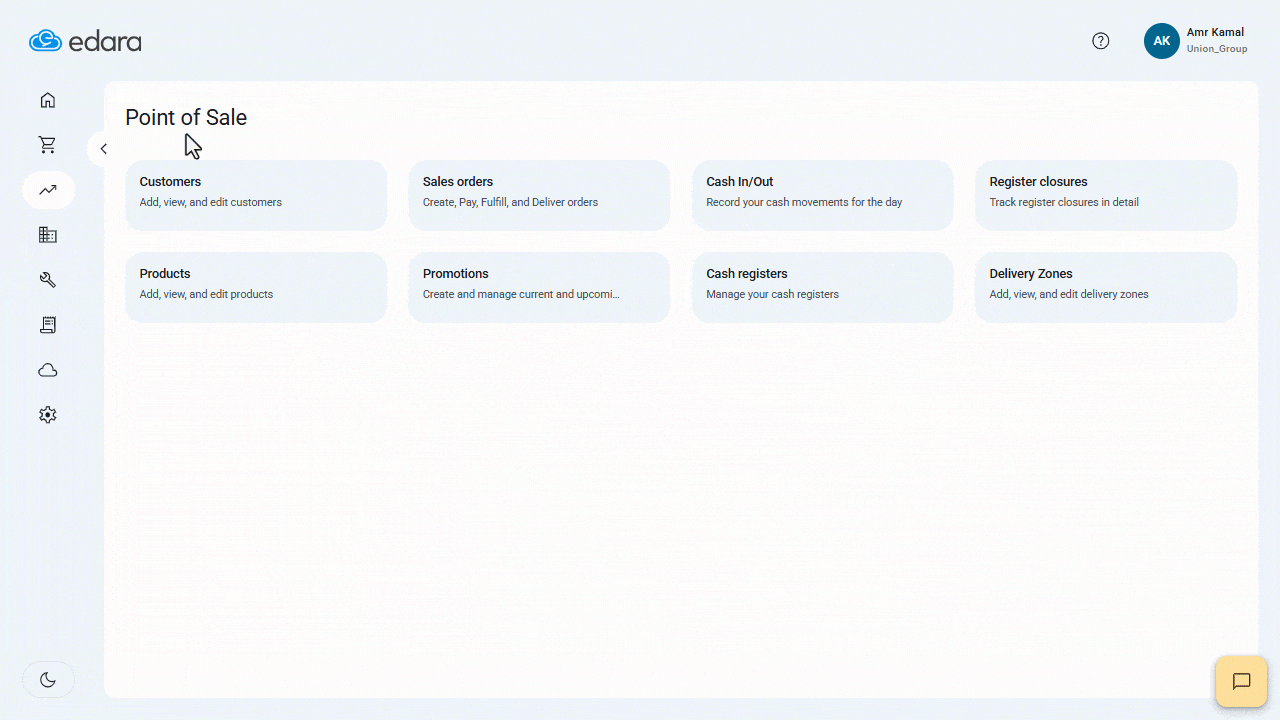
Task: Click the Union_Group organization label
Action: click(1217, 49)
